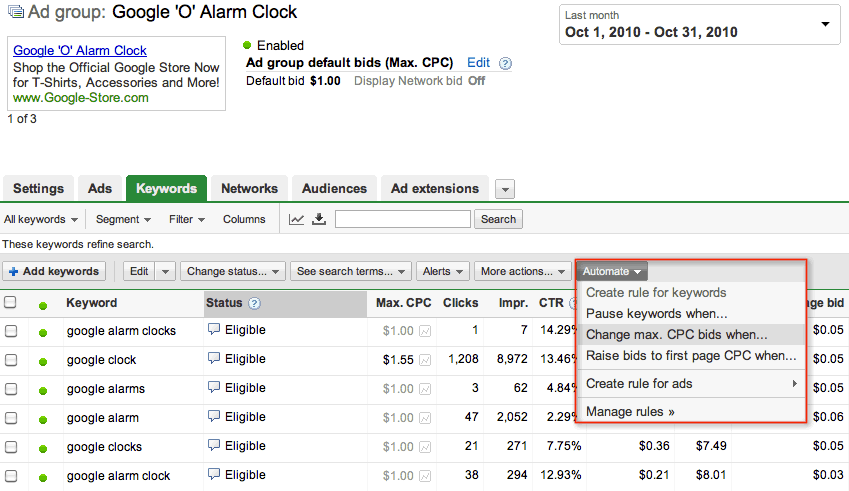The width and height of the screenshot is (849, 491).
Task: Open the See search terms dropdown
Action: click(351, 271)
